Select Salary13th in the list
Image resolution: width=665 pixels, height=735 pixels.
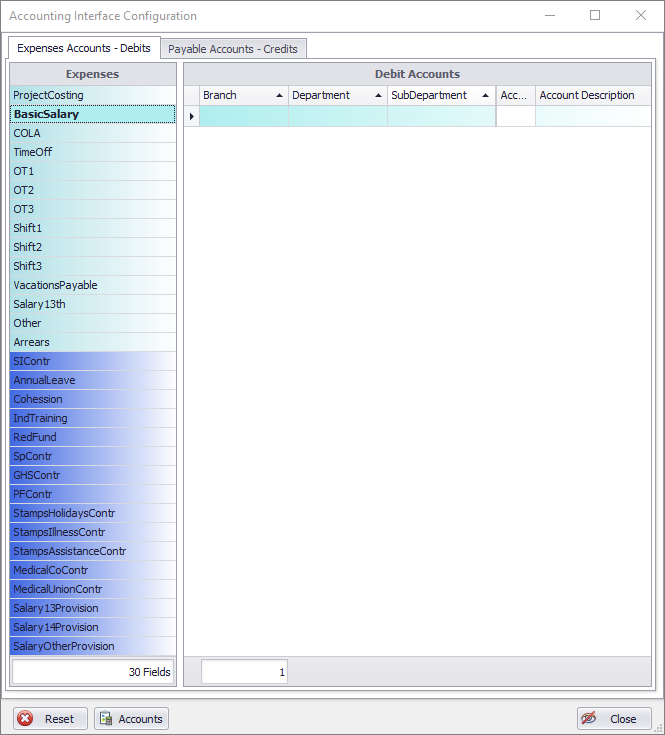coord(93,304)
